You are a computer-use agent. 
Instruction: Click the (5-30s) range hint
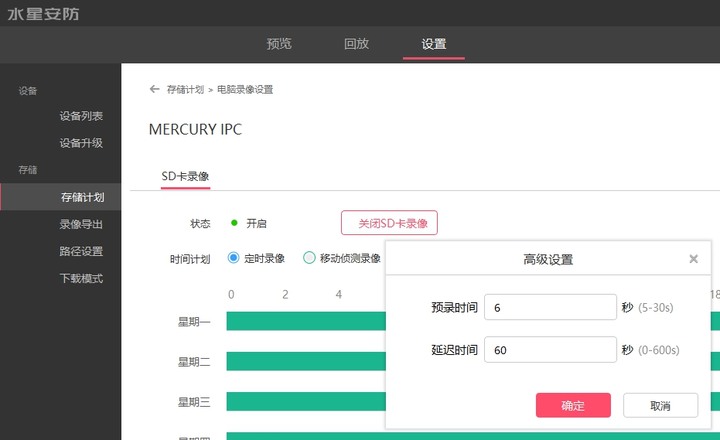(656, 307)
